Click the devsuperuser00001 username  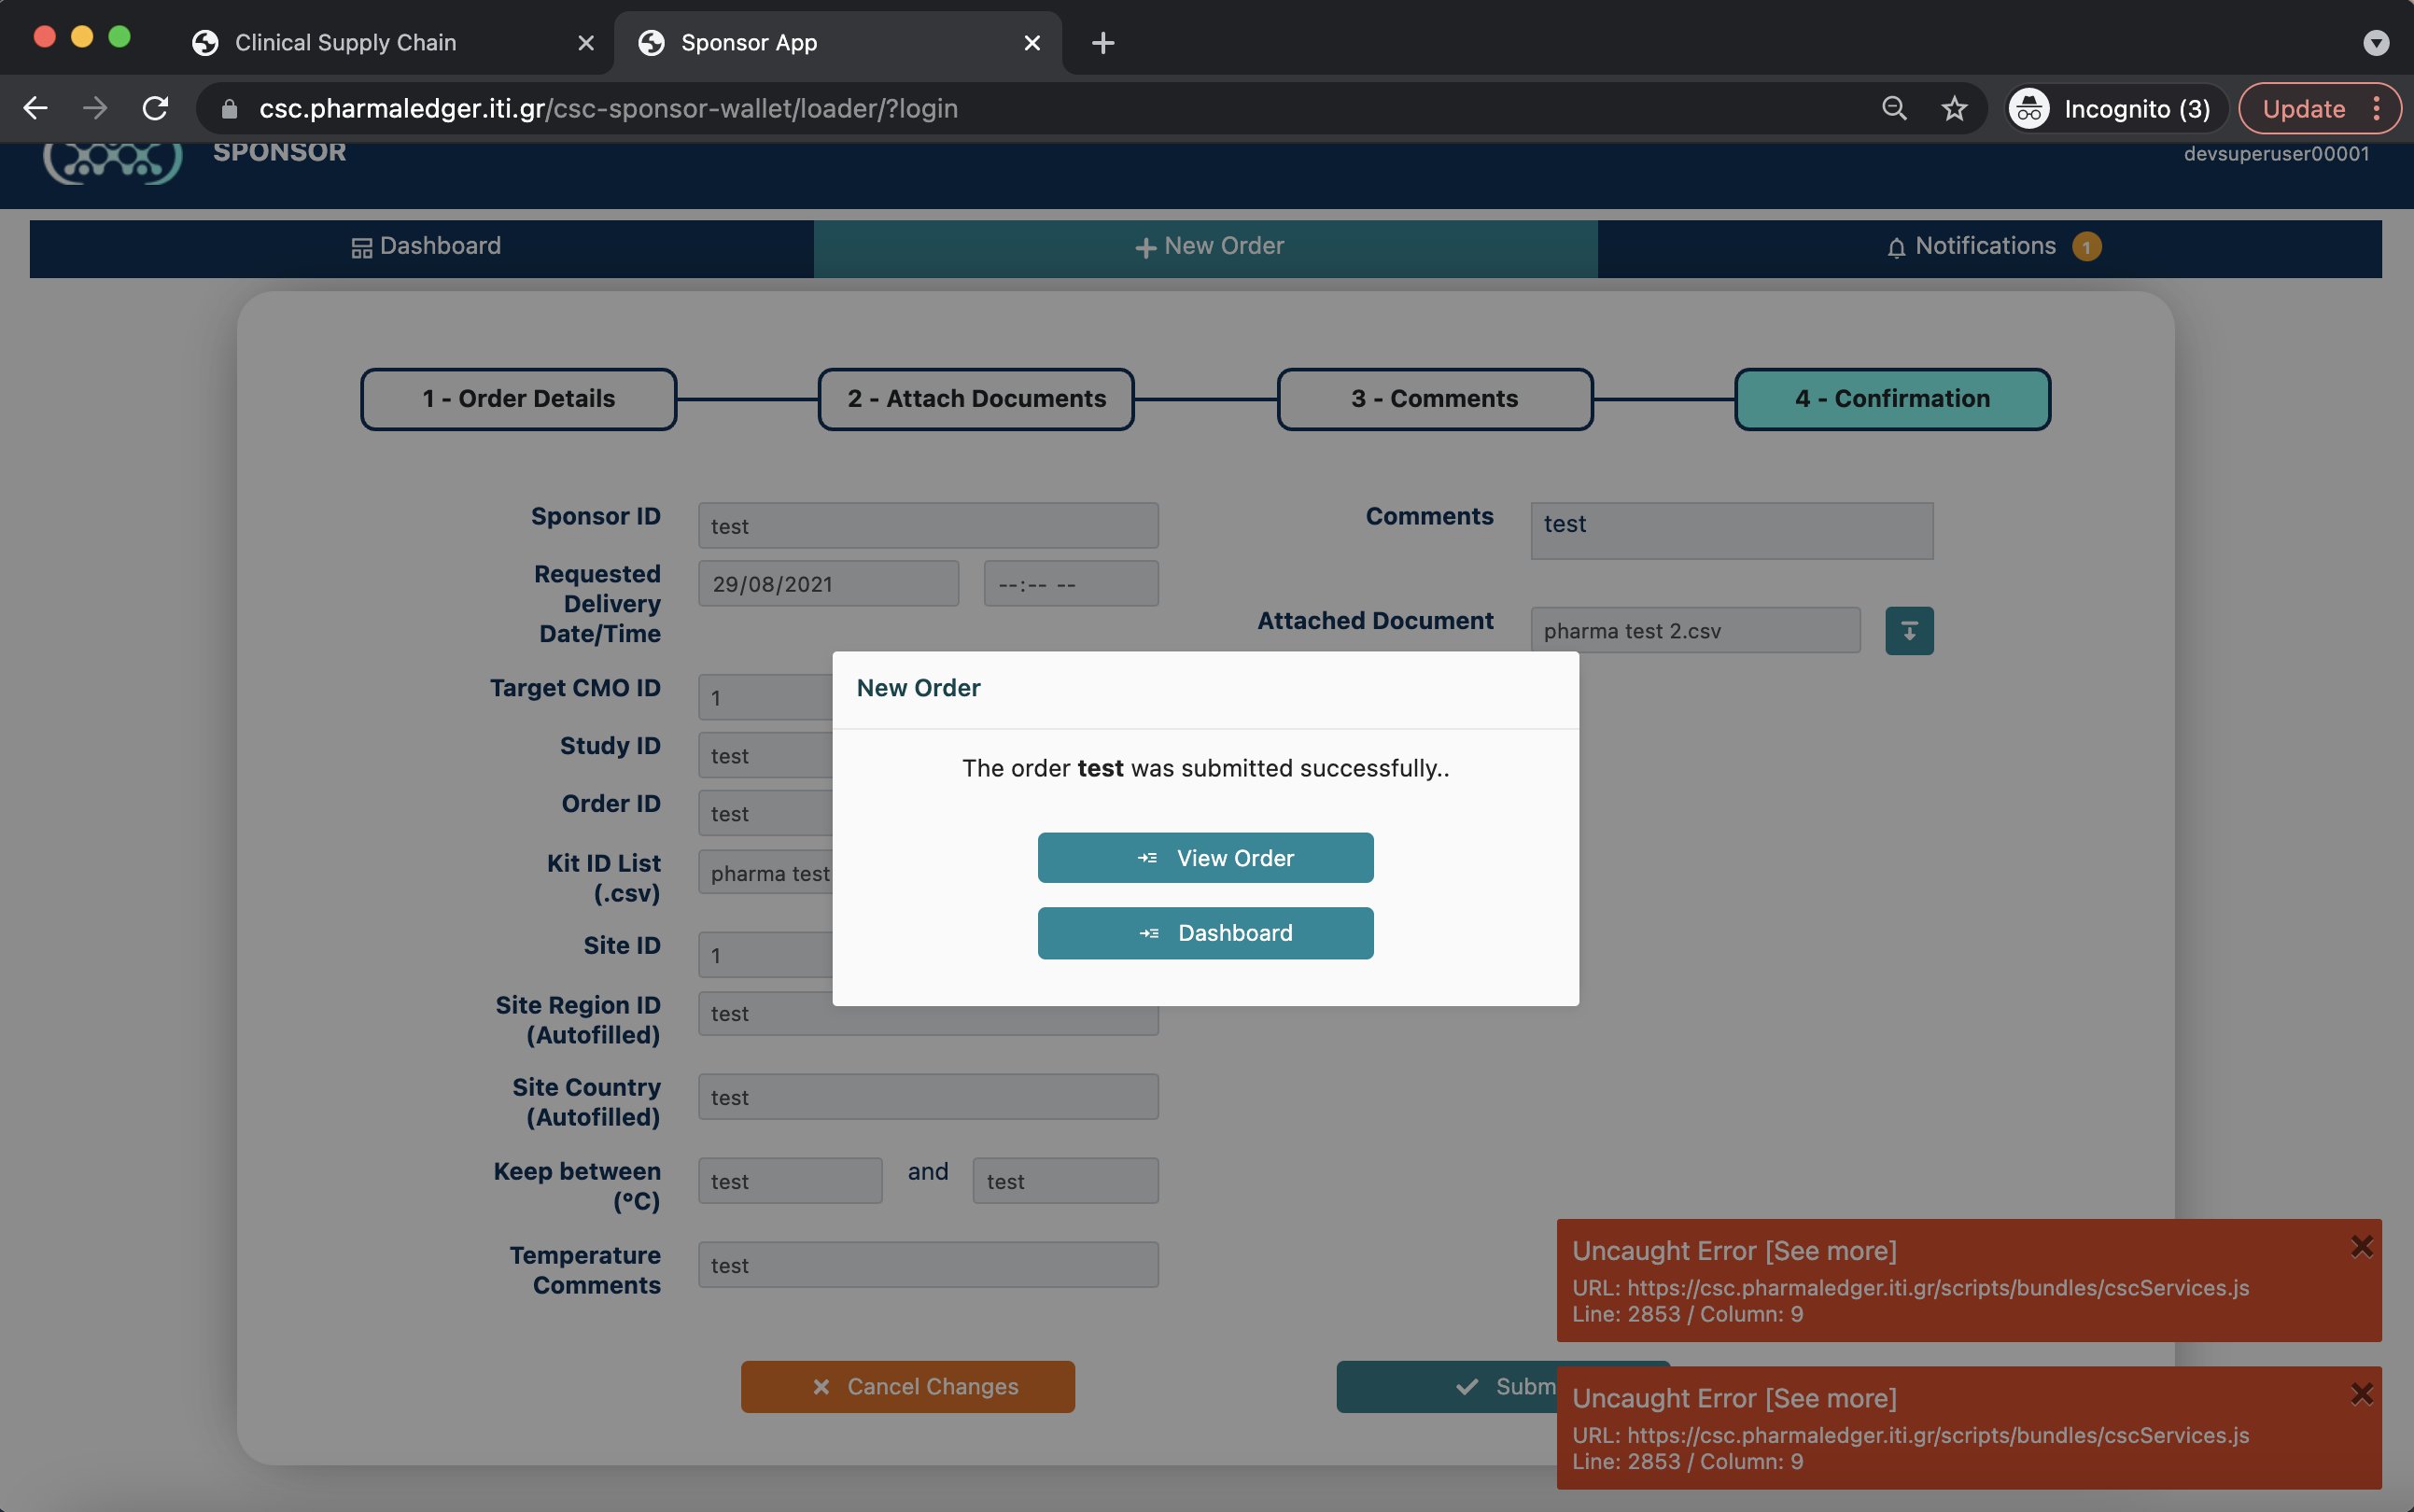point(2276,154)
